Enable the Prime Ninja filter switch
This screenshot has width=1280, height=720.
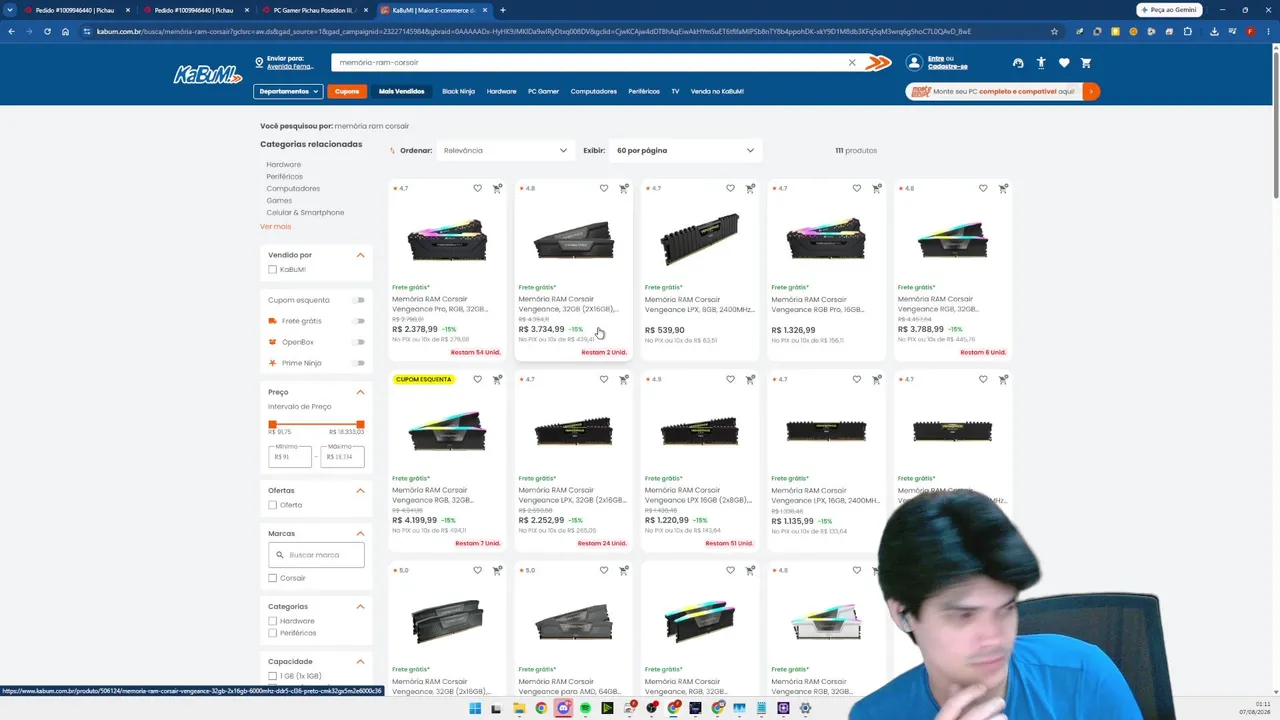pos(359,363)
